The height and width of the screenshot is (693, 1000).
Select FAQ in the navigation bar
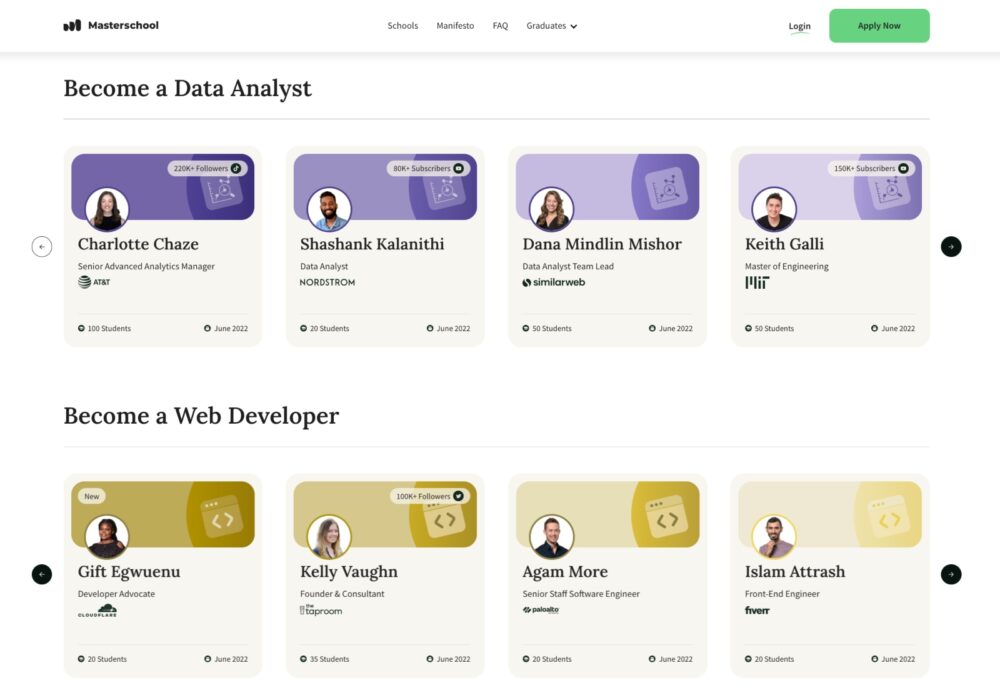(x=500, y=26)
